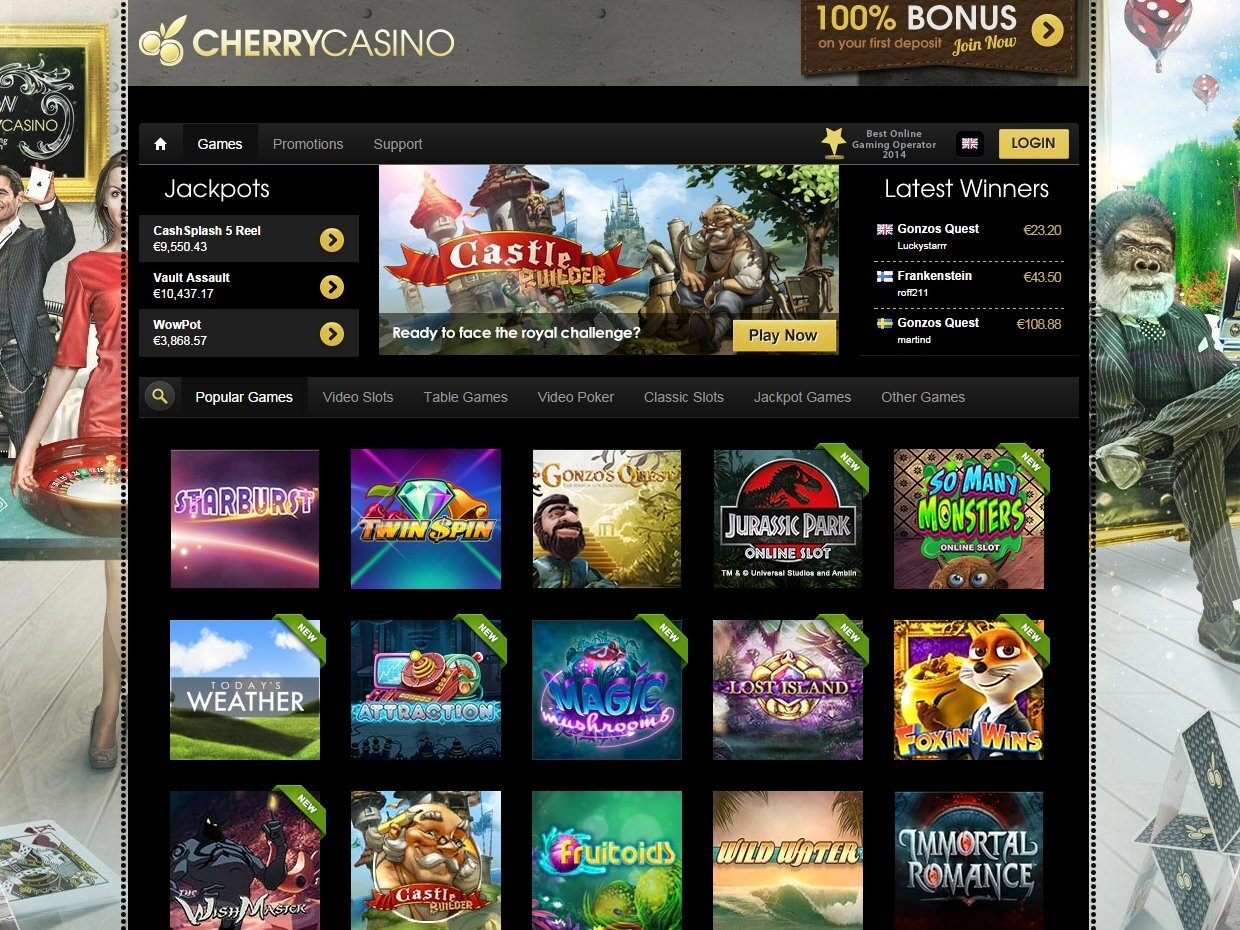Click the Best Online Gaming Operator award star
Screen dimensions: 1240x930
tap(833, 144)
